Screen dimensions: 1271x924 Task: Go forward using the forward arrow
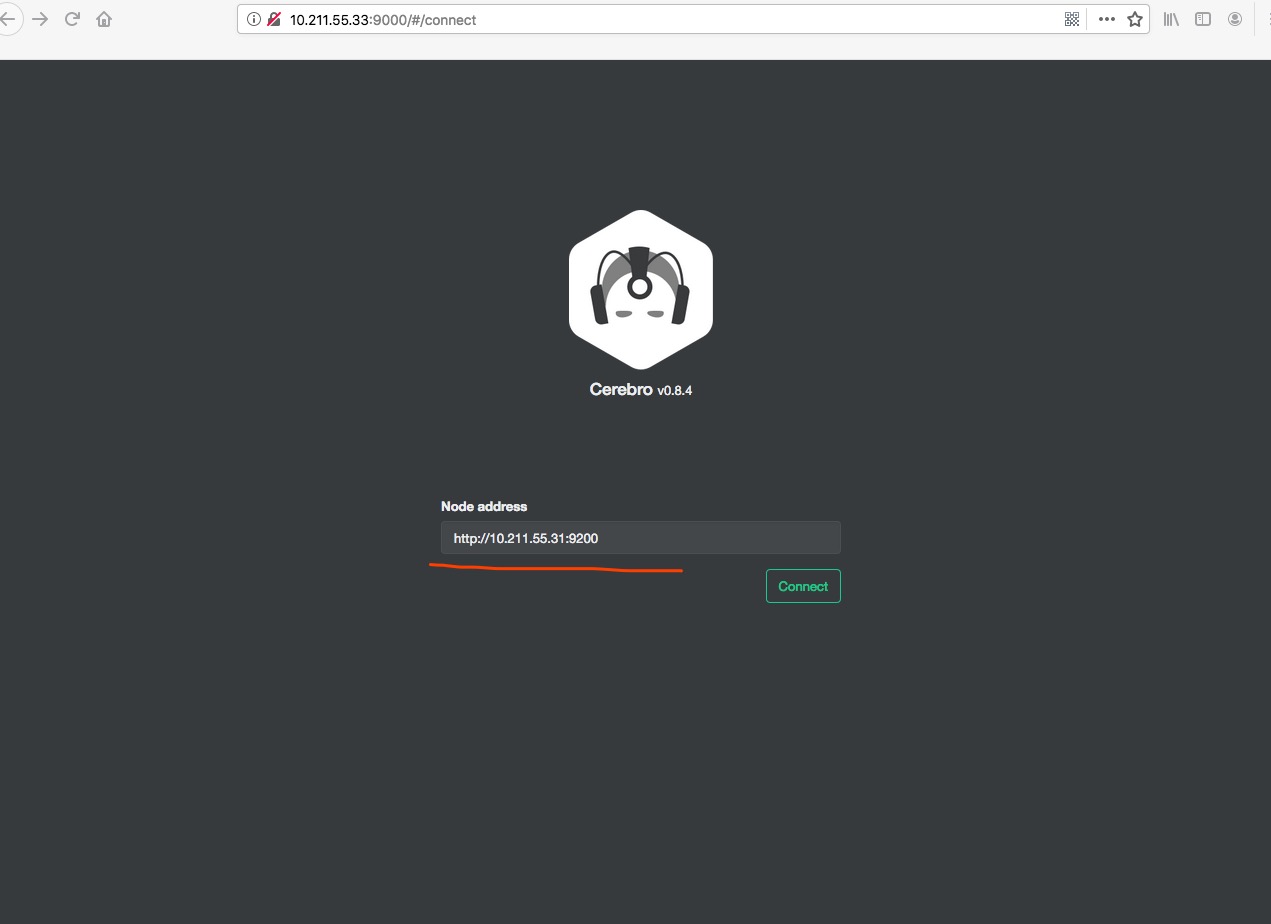(x=40, y=19)
